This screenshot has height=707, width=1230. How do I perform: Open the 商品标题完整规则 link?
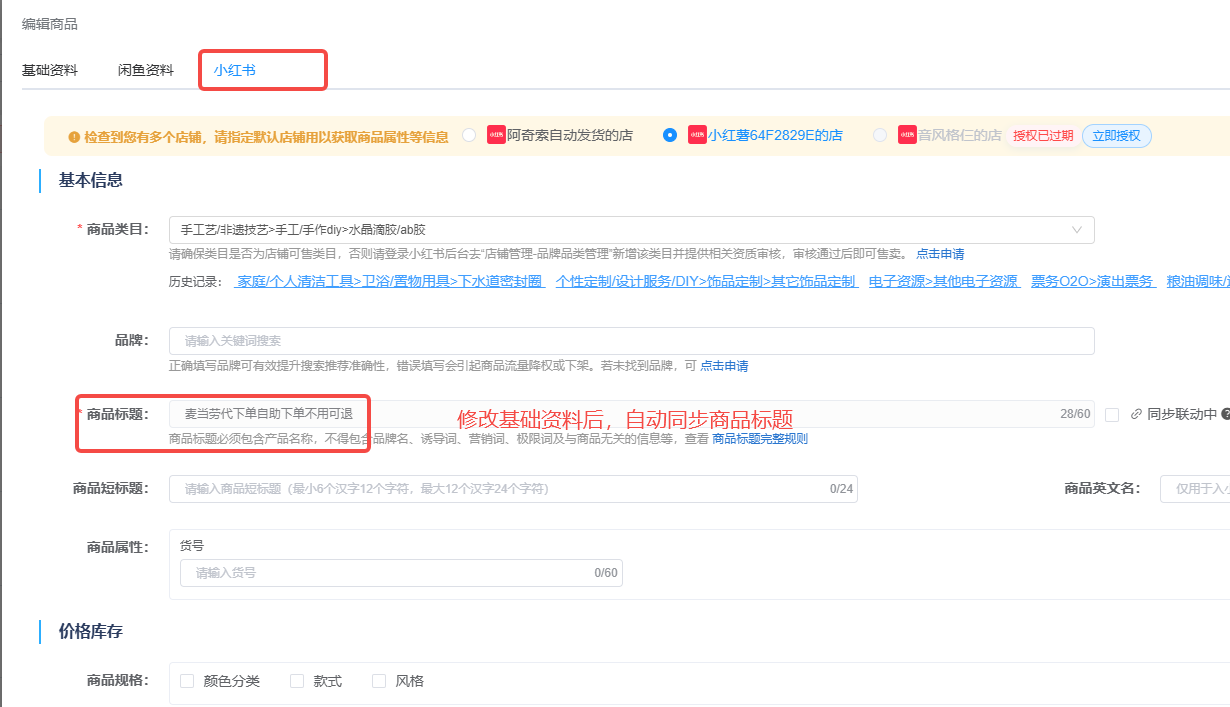tap(760, 439)
